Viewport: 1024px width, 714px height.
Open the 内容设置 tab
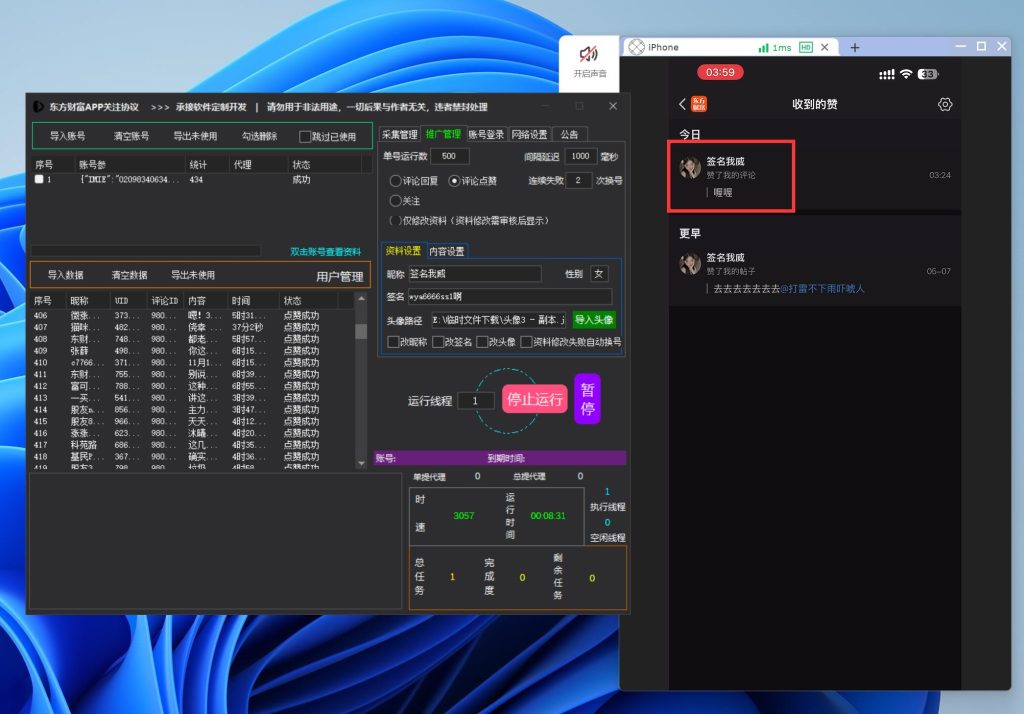(x=446, y=252)
